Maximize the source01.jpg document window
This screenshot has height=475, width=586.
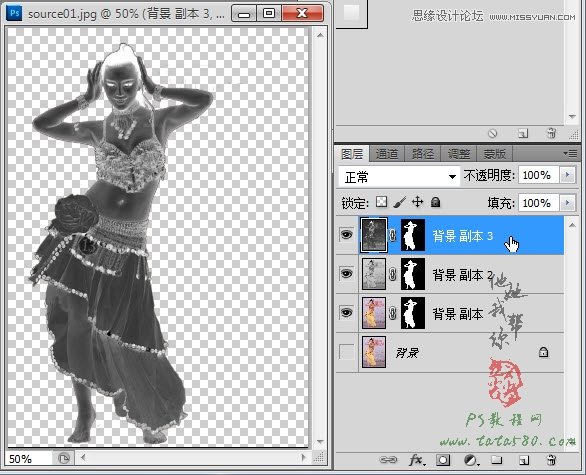tap(269, 13)
